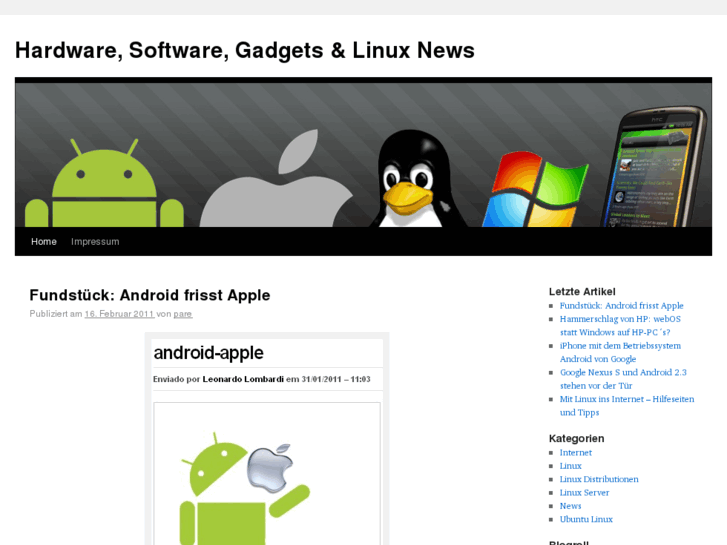This screenshot has height=545, width=727.
Task: Select the Linux Server category
Action: point(584,493)
